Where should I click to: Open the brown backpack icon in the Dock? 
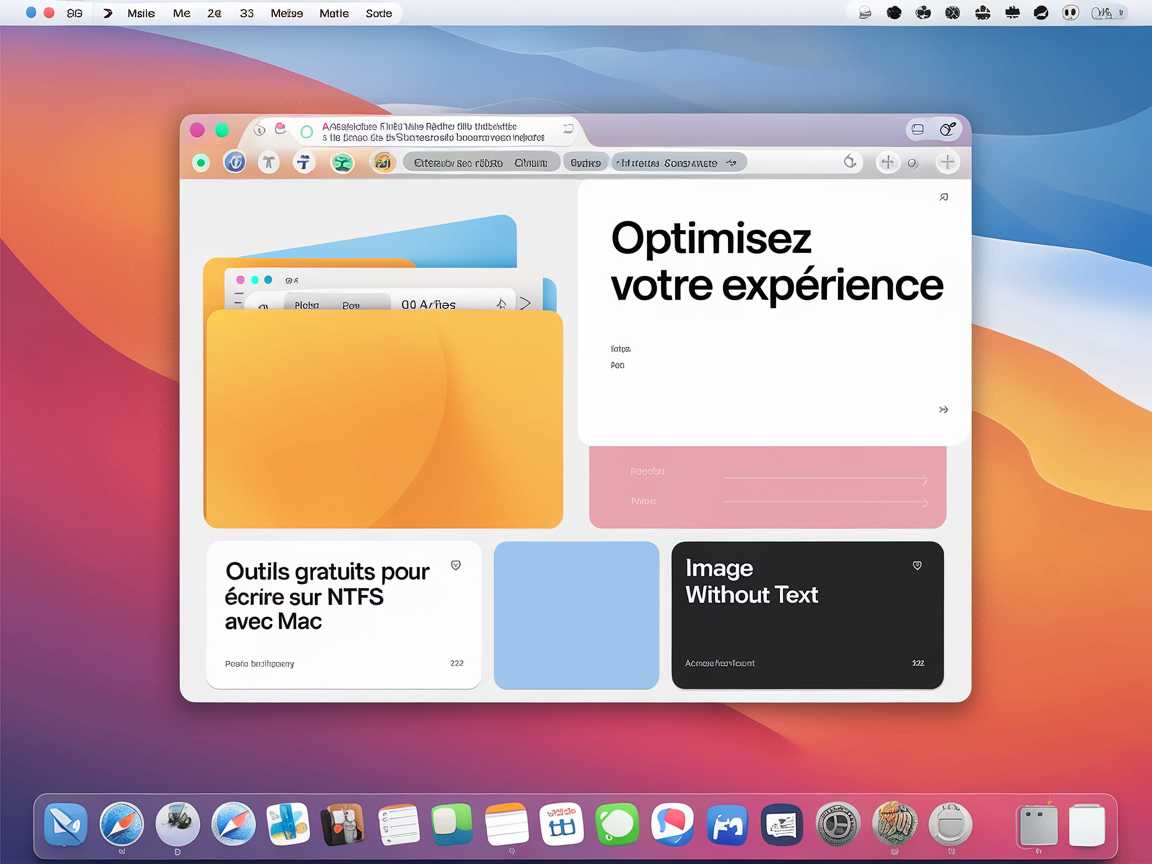pos(343,824)
